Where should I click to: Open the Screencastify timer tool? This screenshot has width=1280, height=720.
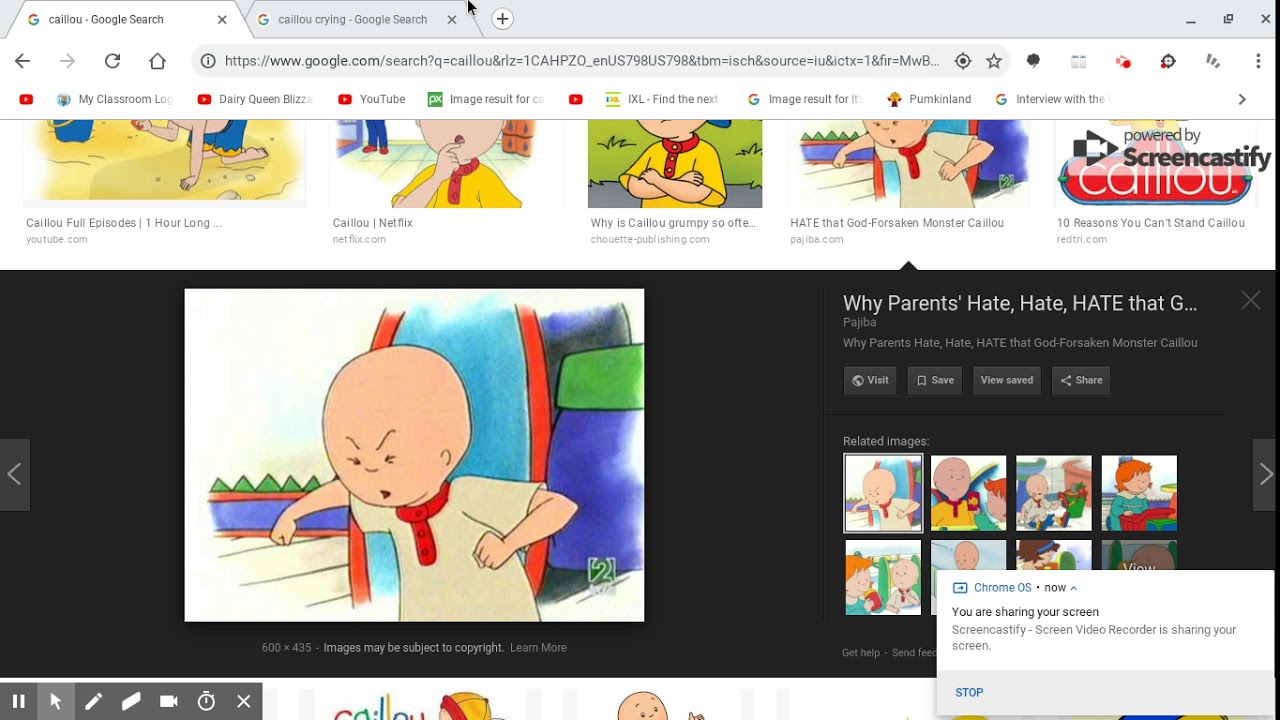click(x=206, y=702)
